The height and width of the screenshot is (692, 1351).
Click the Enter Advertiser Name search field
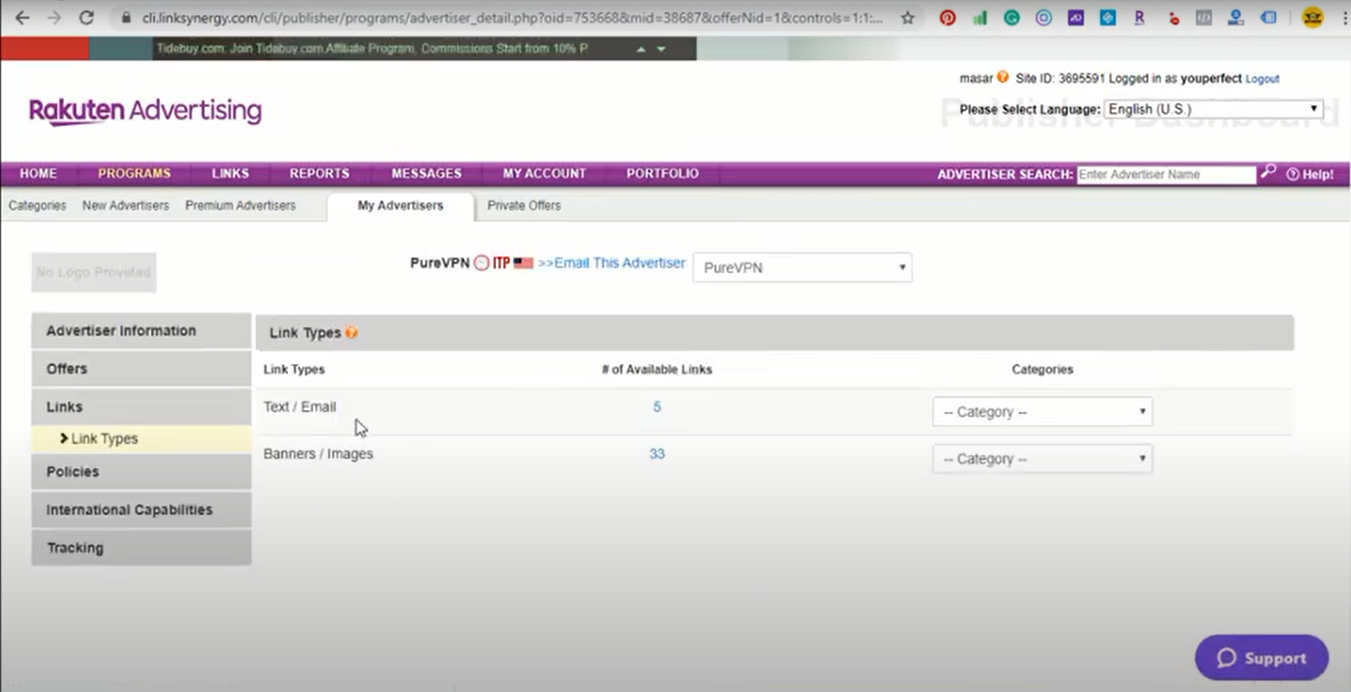tap(1166, 174)
